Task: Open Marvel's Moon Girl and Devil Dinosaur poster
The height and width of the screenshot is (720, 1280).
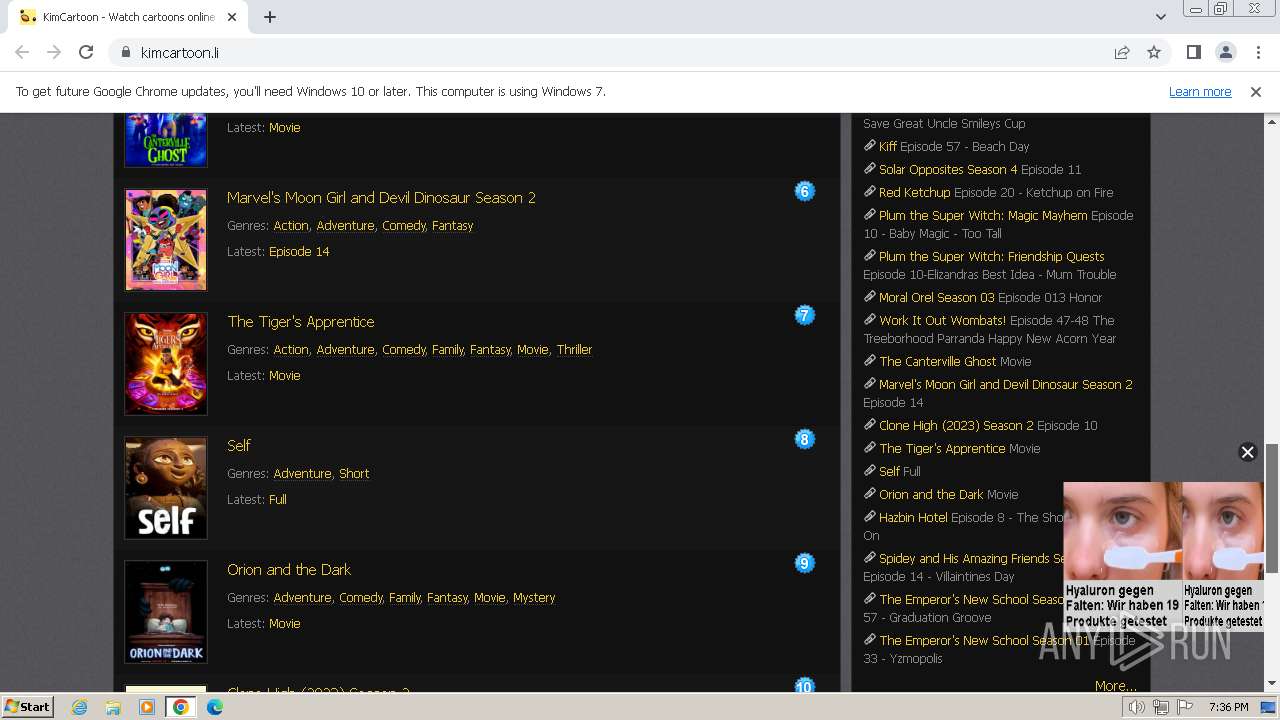Action: point(166,240)
